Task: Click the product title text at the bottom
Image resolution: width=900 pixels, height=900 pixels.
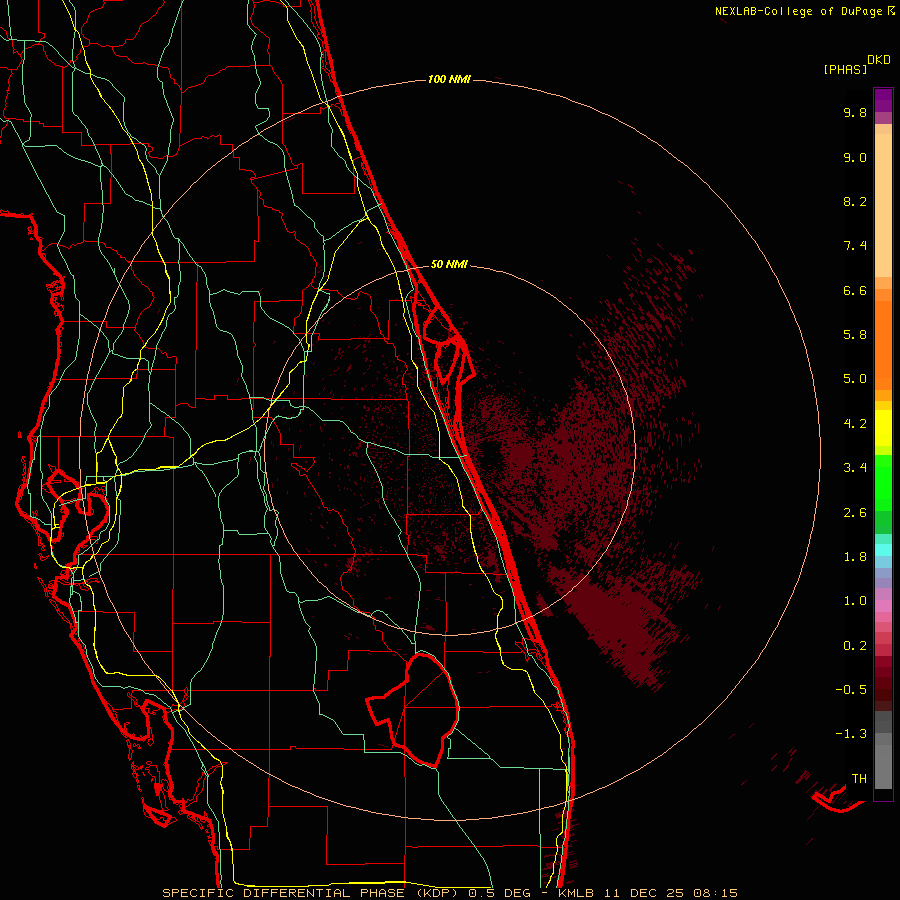Action: point(450,893)
